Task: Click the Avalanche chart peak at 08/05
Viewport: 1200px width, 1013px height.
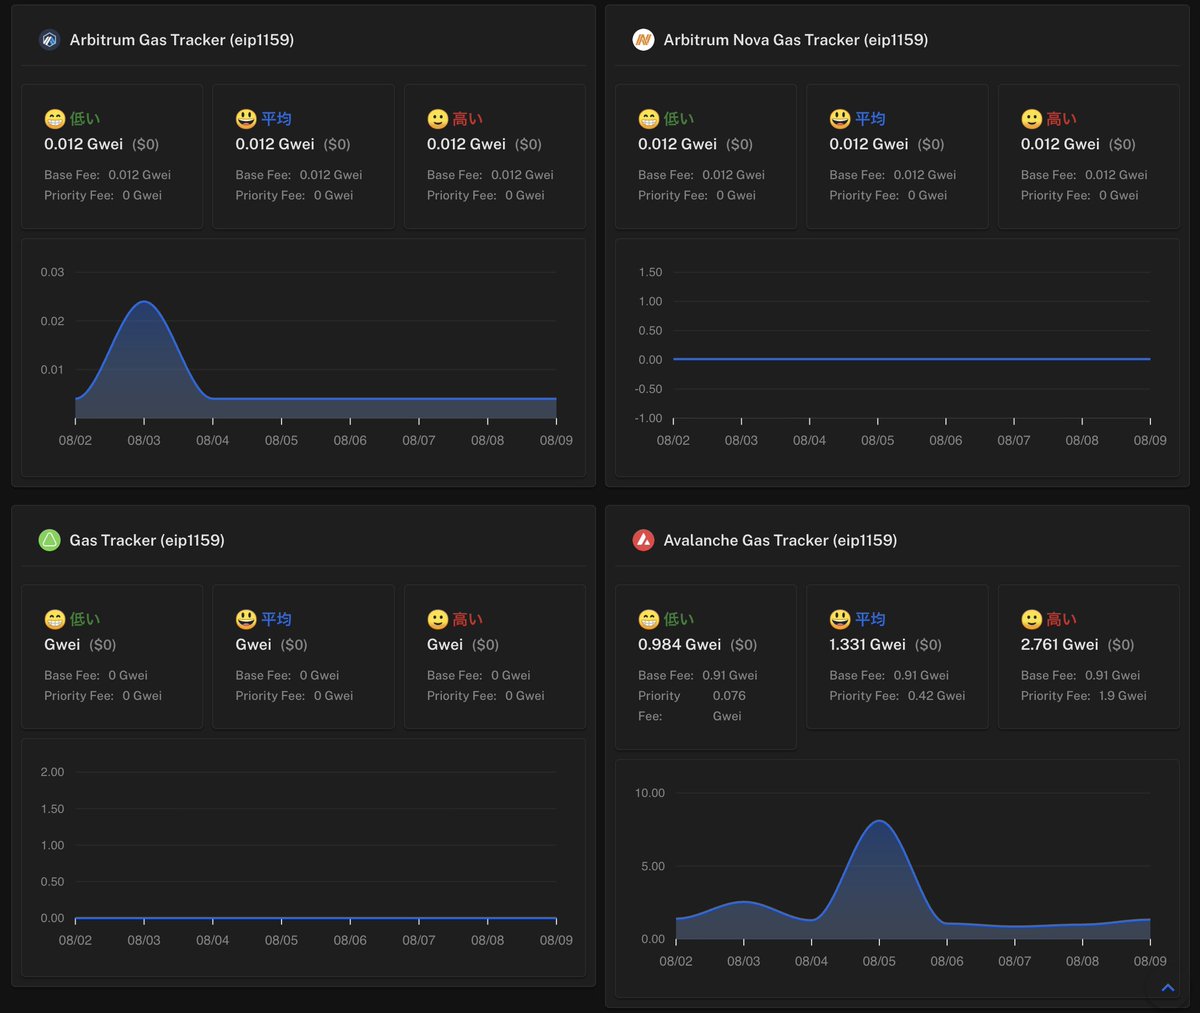Action: 879,821
